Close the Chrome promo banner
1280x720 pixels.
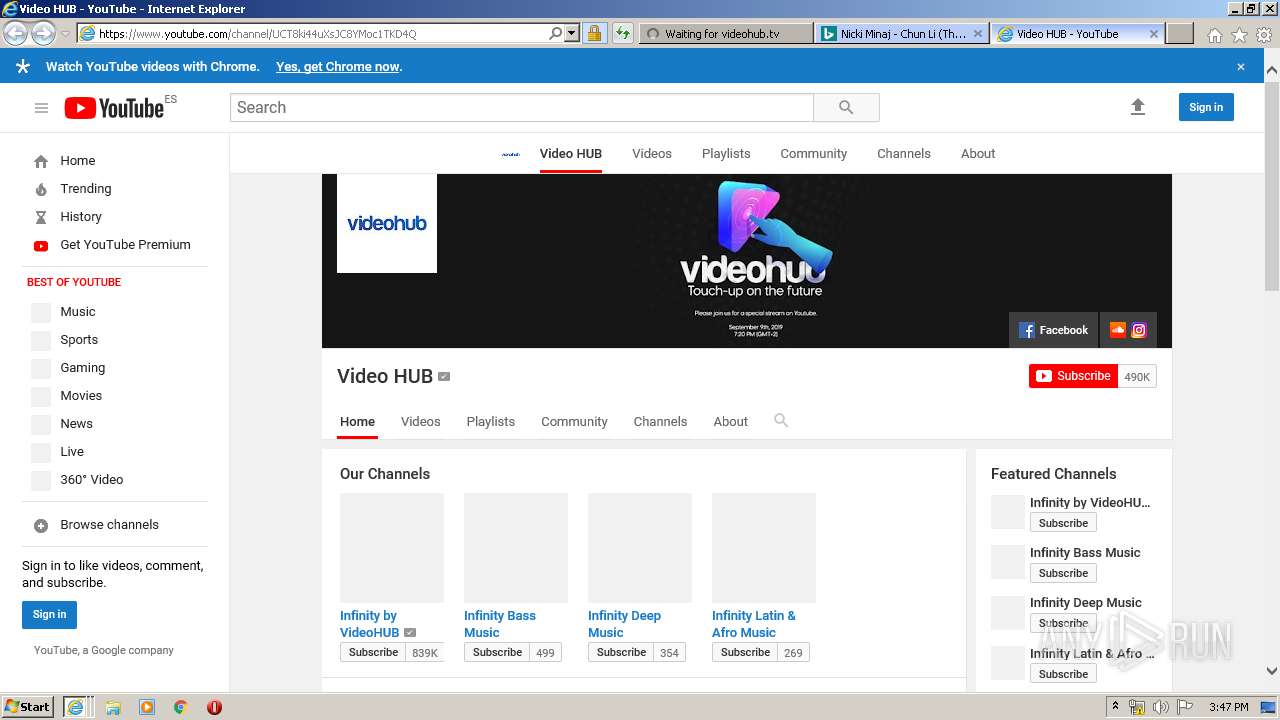tap(1241, 67)
